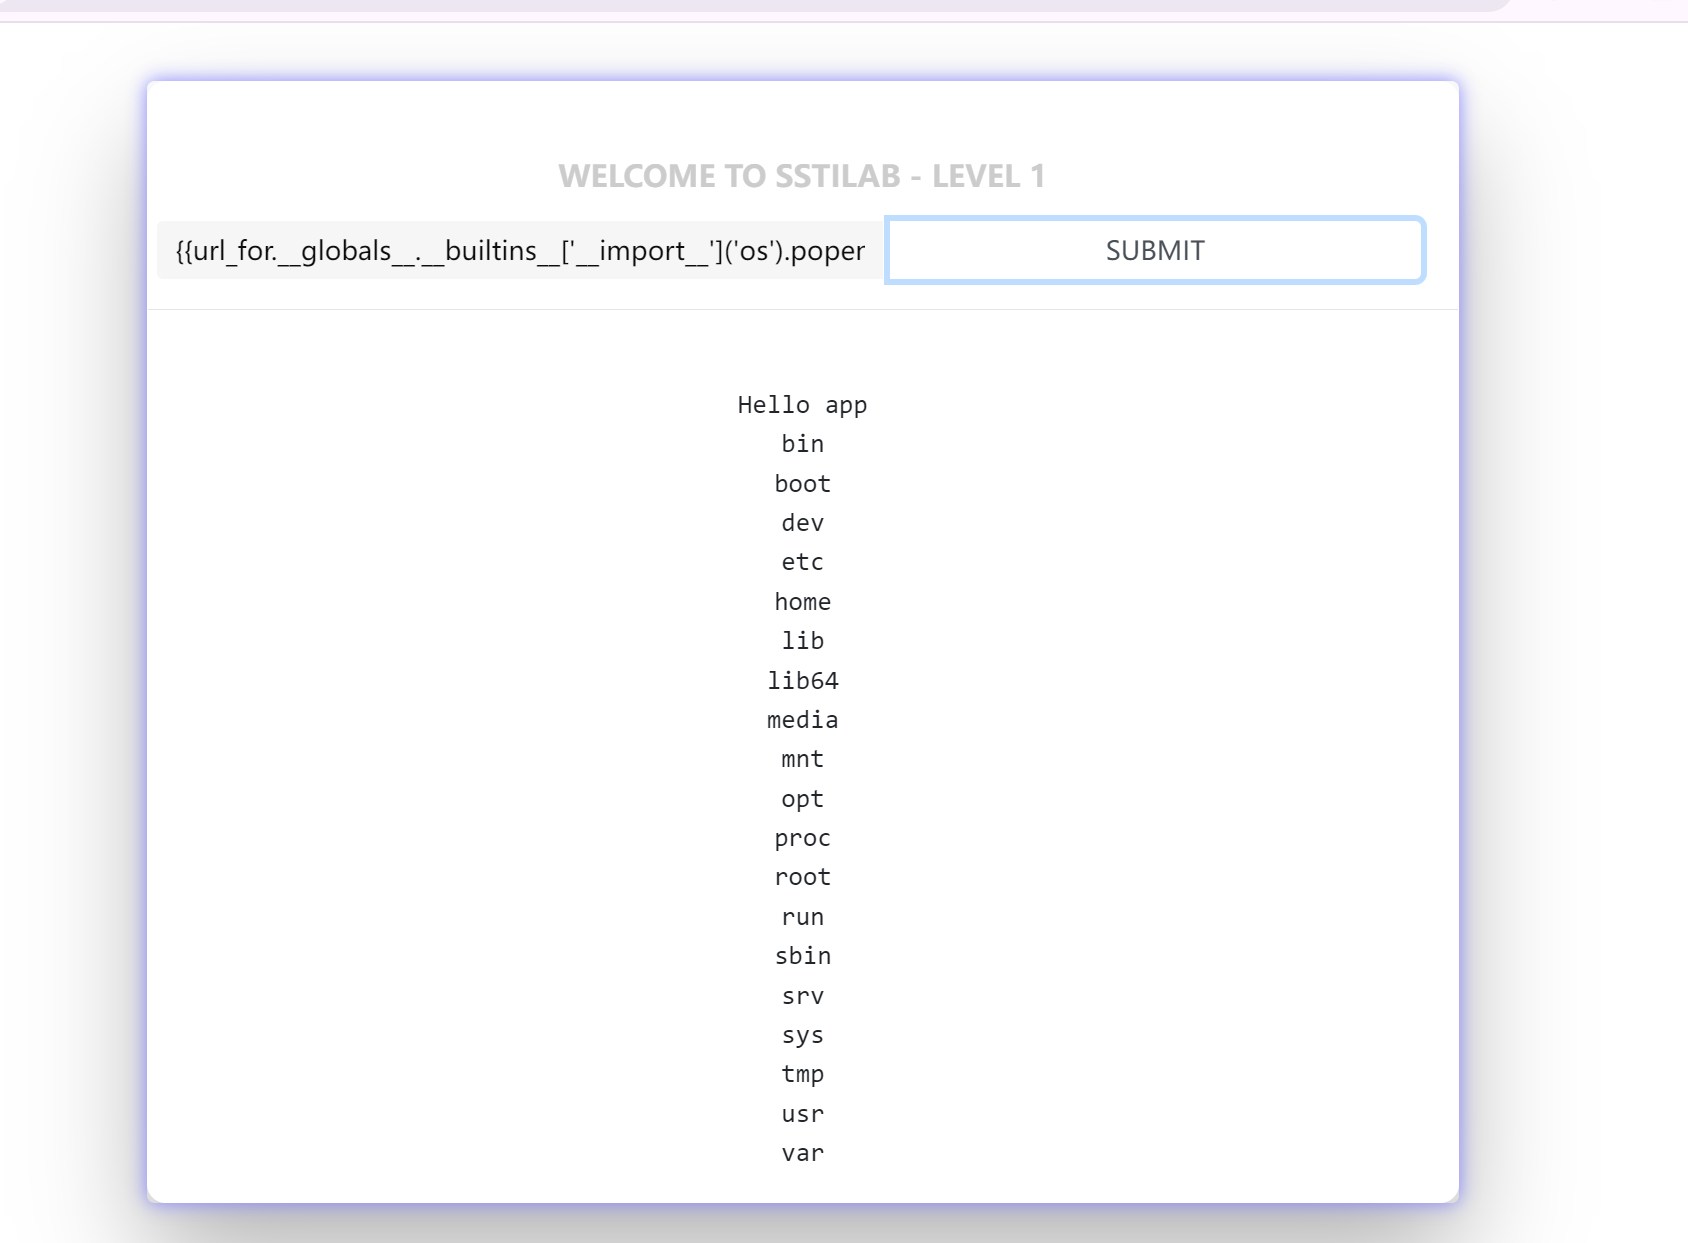Focus the template payload input field
1688x1243 pixels.
520,250
